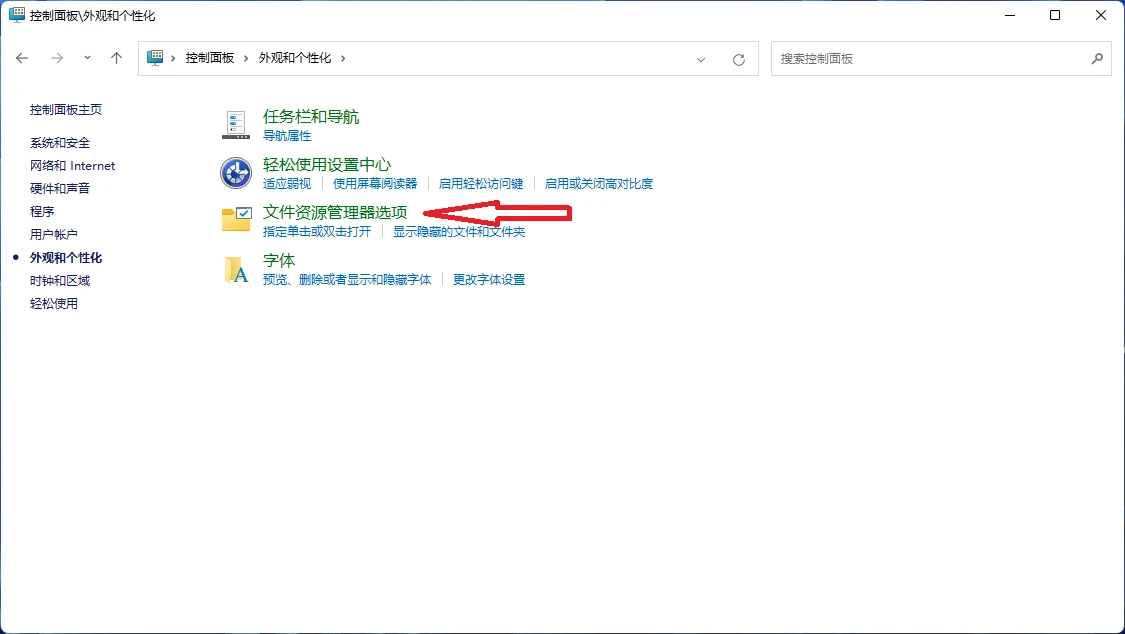Open the Taskbar and Navigation icon
The image size is (1125, 634).
pyautogui.click(x=236, y=125)
